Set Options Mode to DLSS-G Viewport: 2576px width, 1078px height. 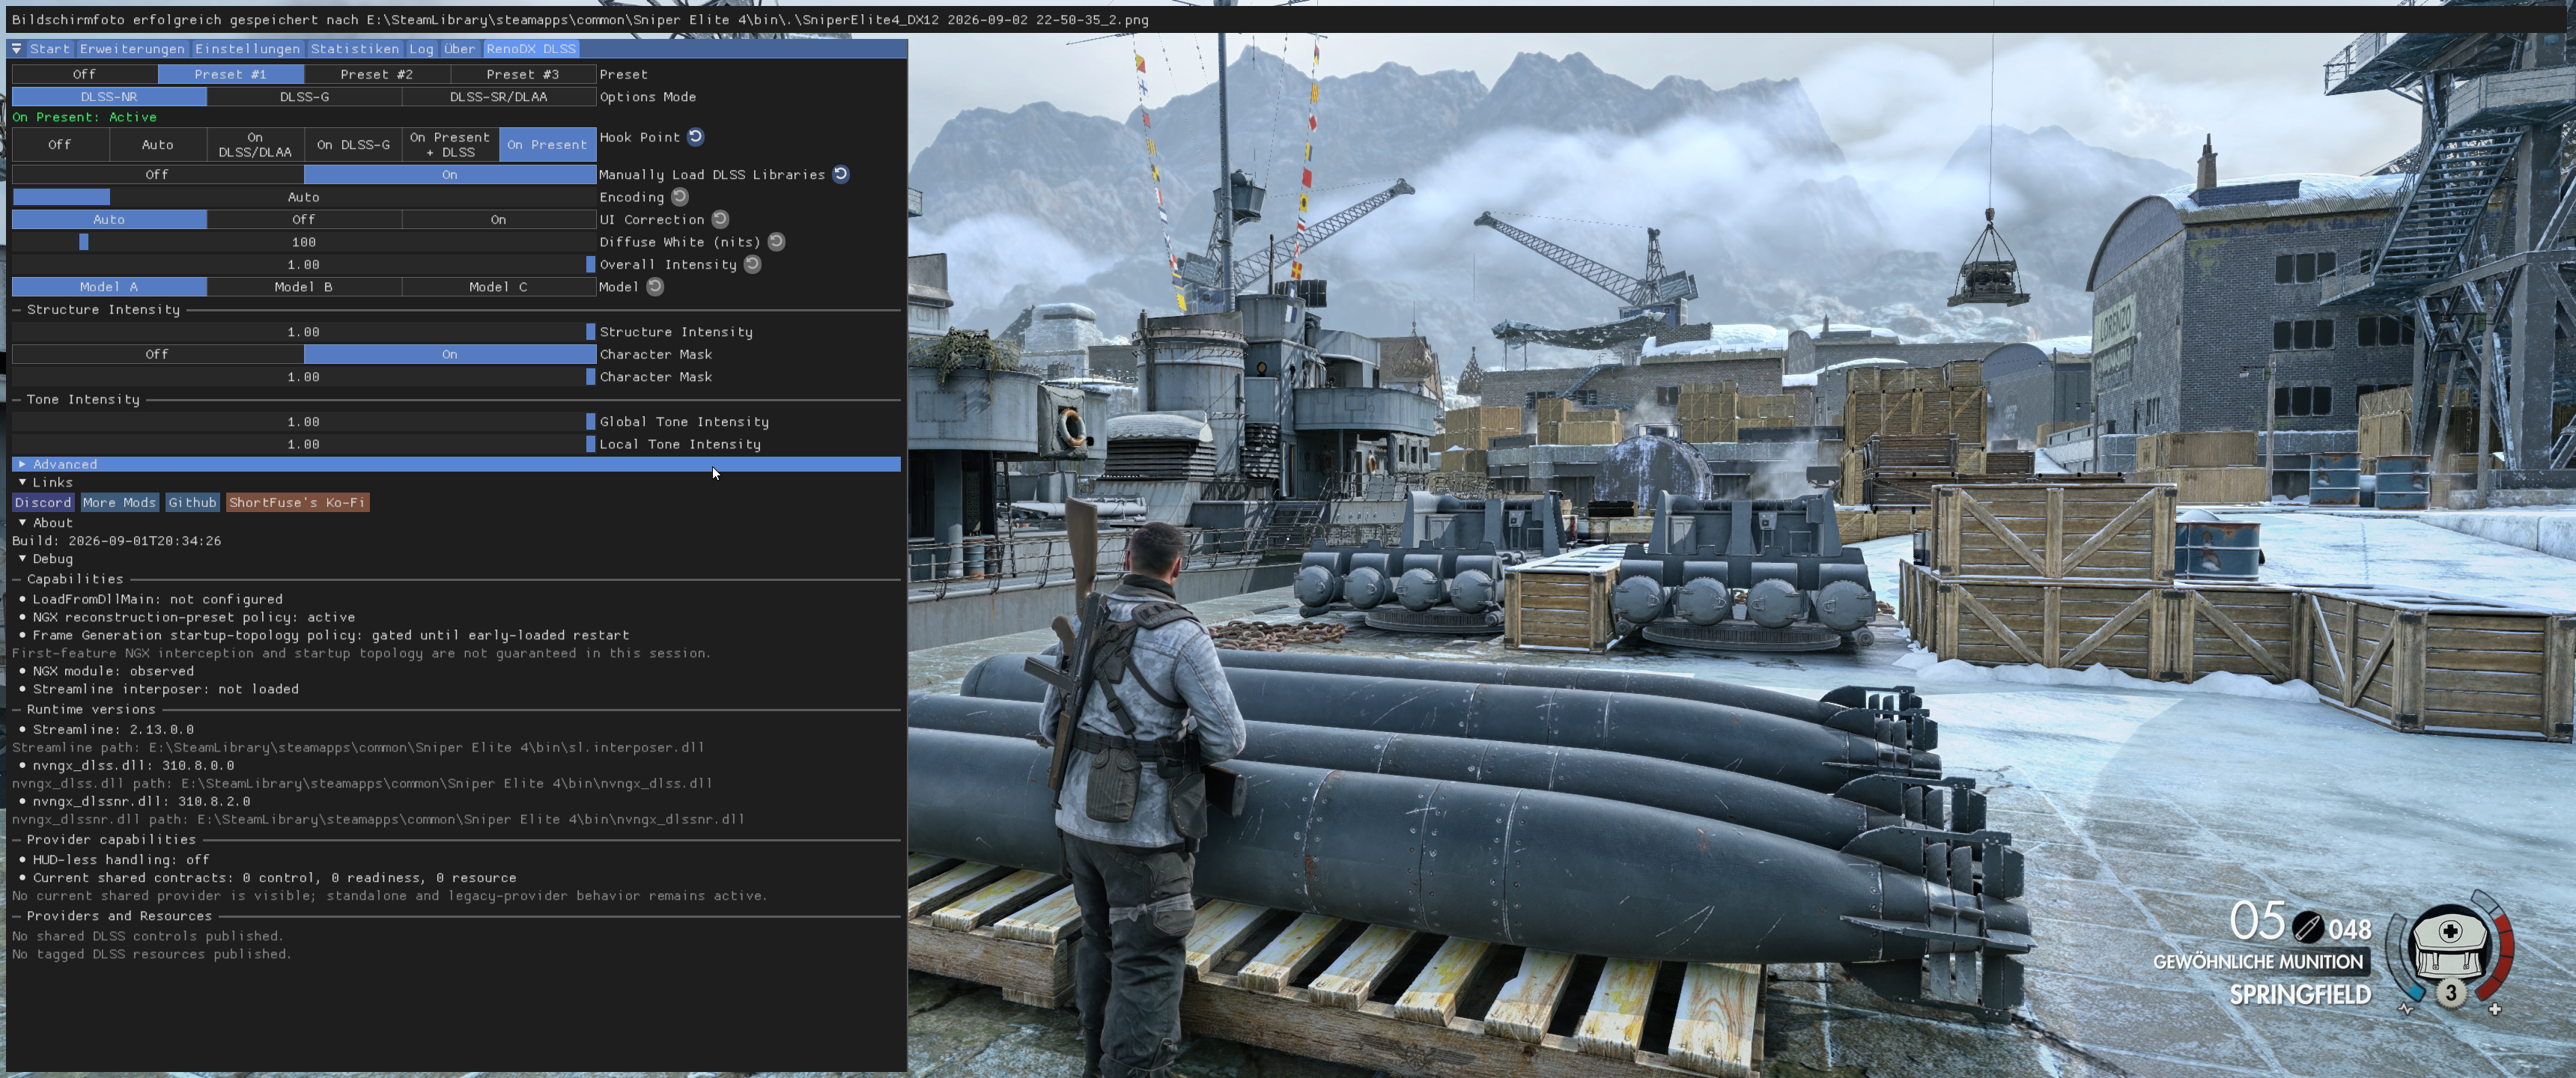pos(304,97)
